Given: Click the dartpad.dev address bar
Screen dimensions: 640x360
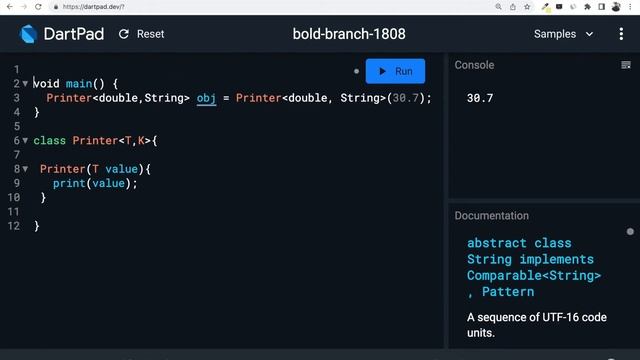Looking at the screenshot, I should (269, 7).
